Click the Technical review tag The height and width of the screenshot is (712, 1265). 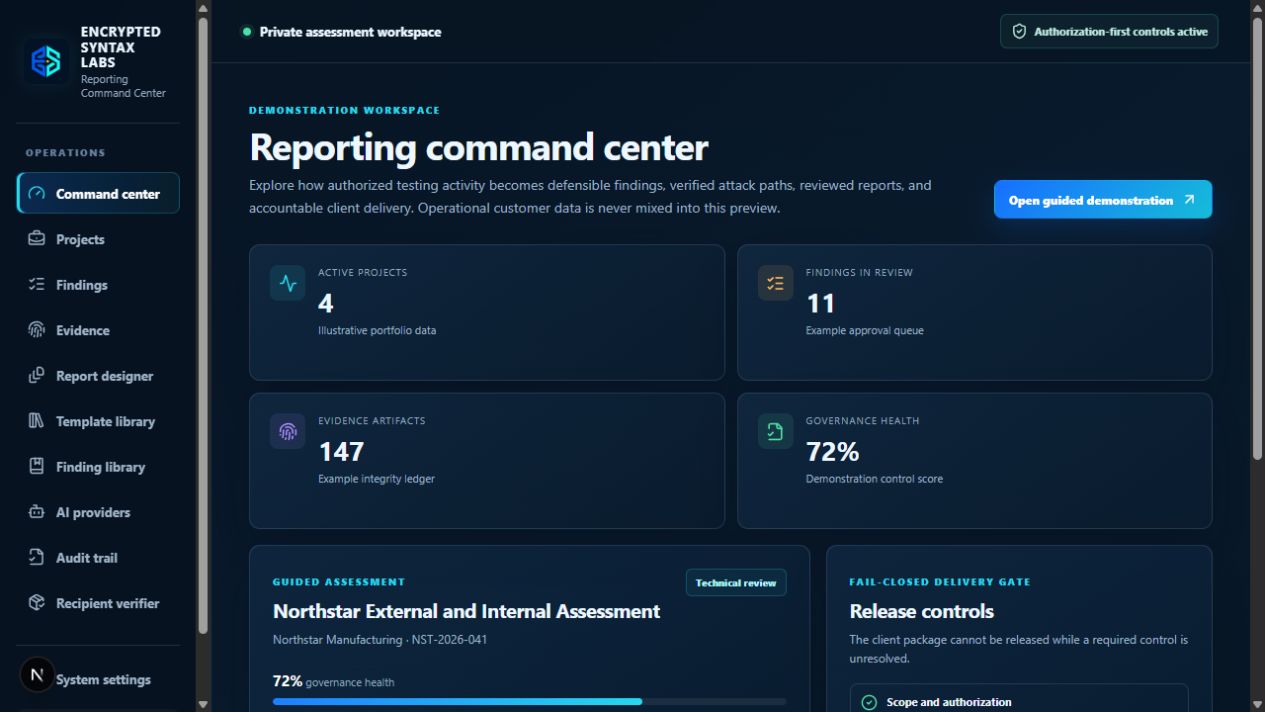736,583
